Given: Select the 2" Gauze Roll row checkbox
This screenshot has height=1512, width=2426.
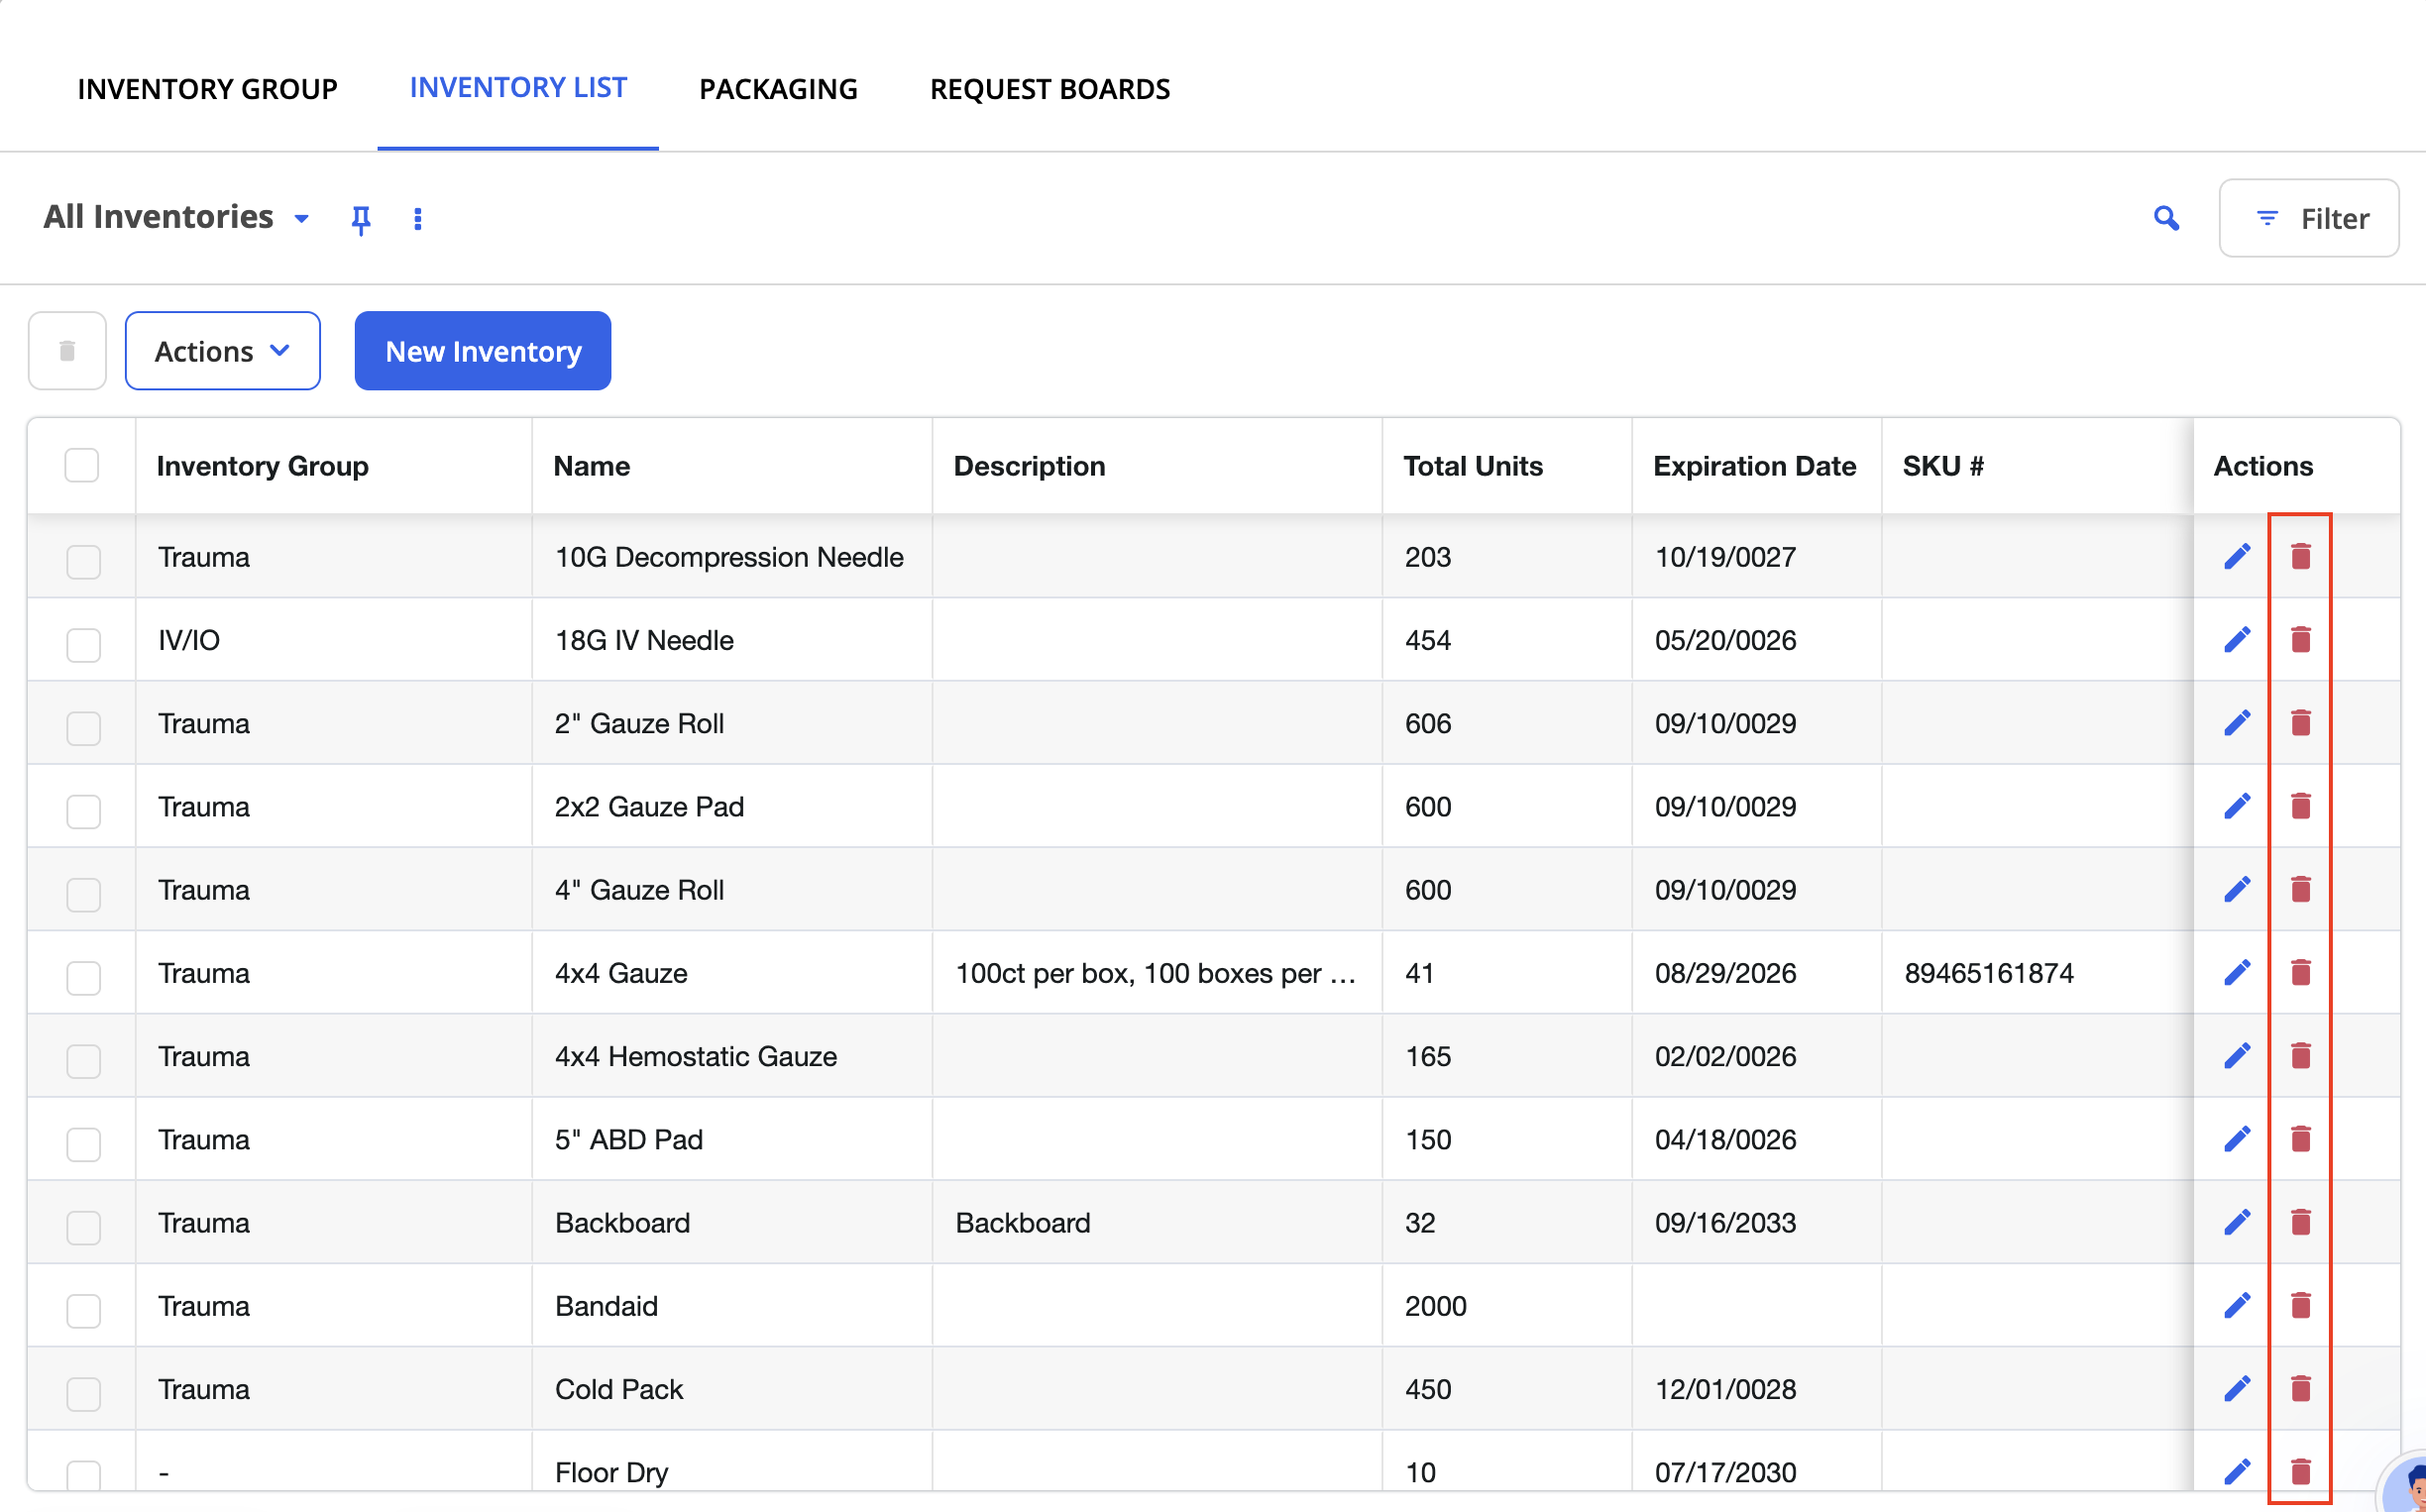Looking at the screenshot, I should tap(84, 728).
